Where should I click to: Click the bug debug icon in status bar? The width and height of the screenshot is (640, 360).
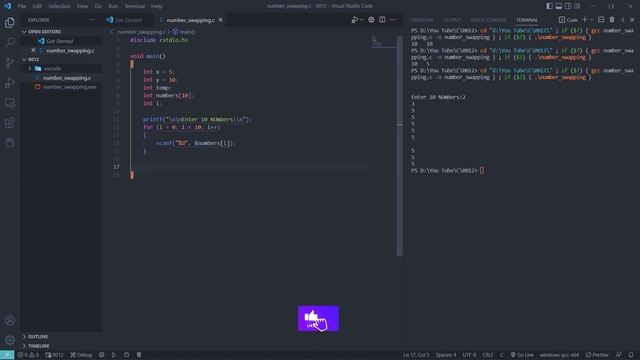[127, 355]
